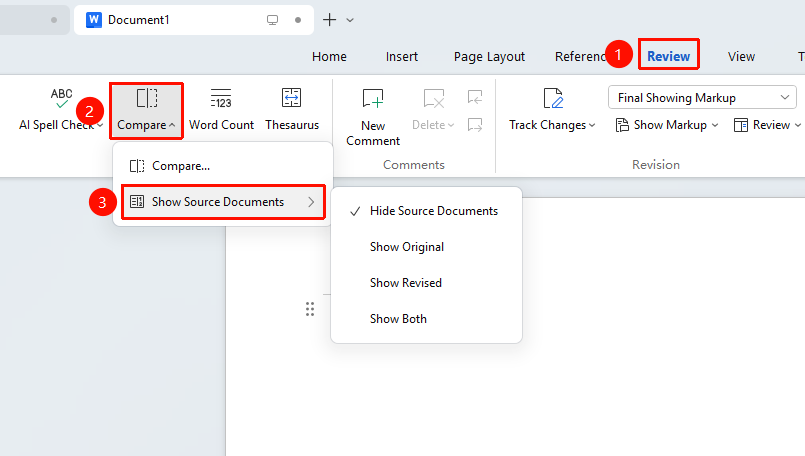Screen dimensions: 805x456
Task: Expand the Review pane dropdown arrow
Action: point(797,125)
